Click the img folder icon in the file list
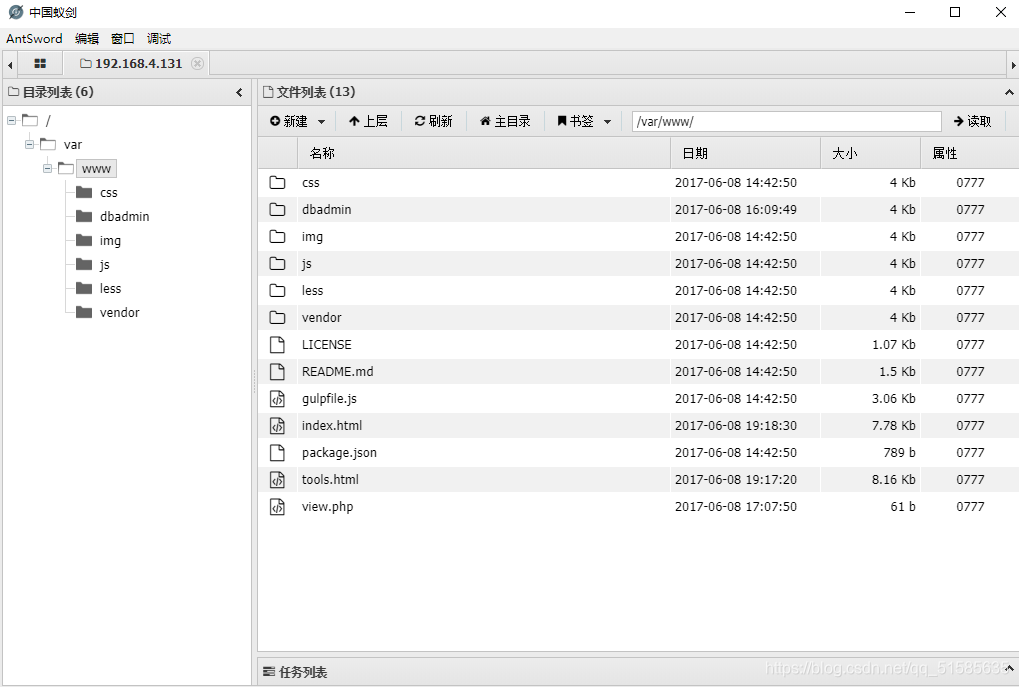This screenshot has width=1019, height=687. click(x=277, y=237)
